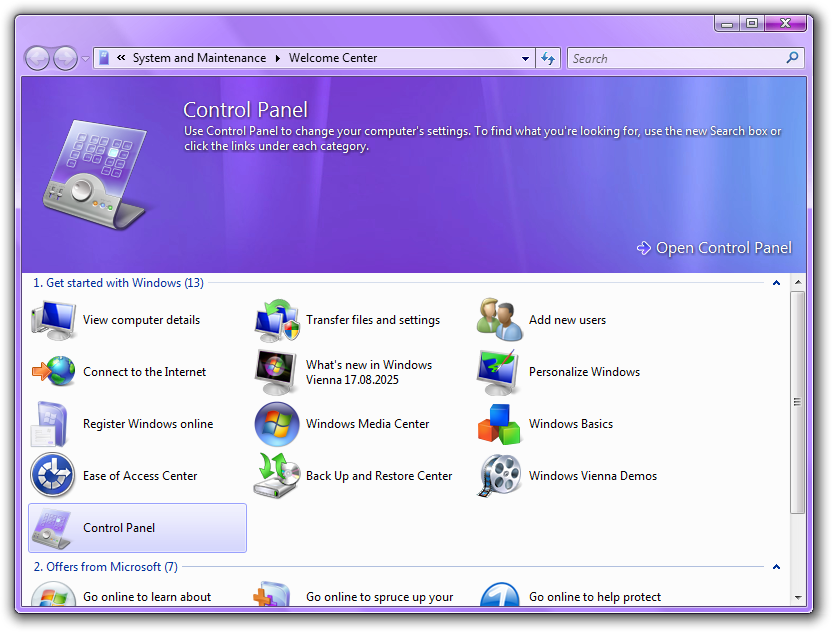Open the address bar history dropdown

[526, 59]
